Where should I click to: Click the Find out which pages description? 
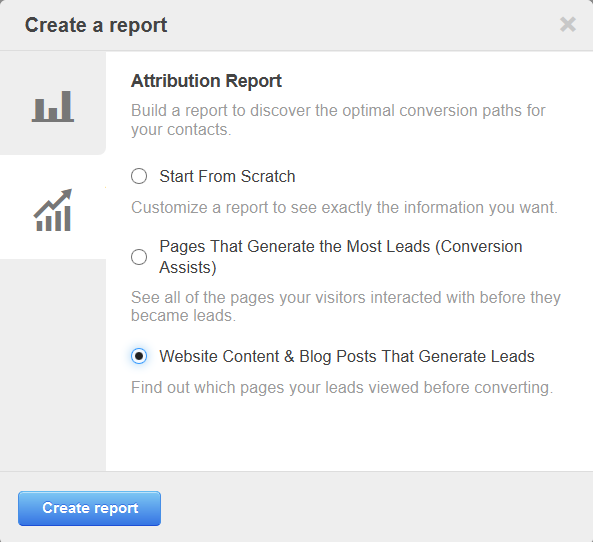pyautogui.click(x=342, y=387)
